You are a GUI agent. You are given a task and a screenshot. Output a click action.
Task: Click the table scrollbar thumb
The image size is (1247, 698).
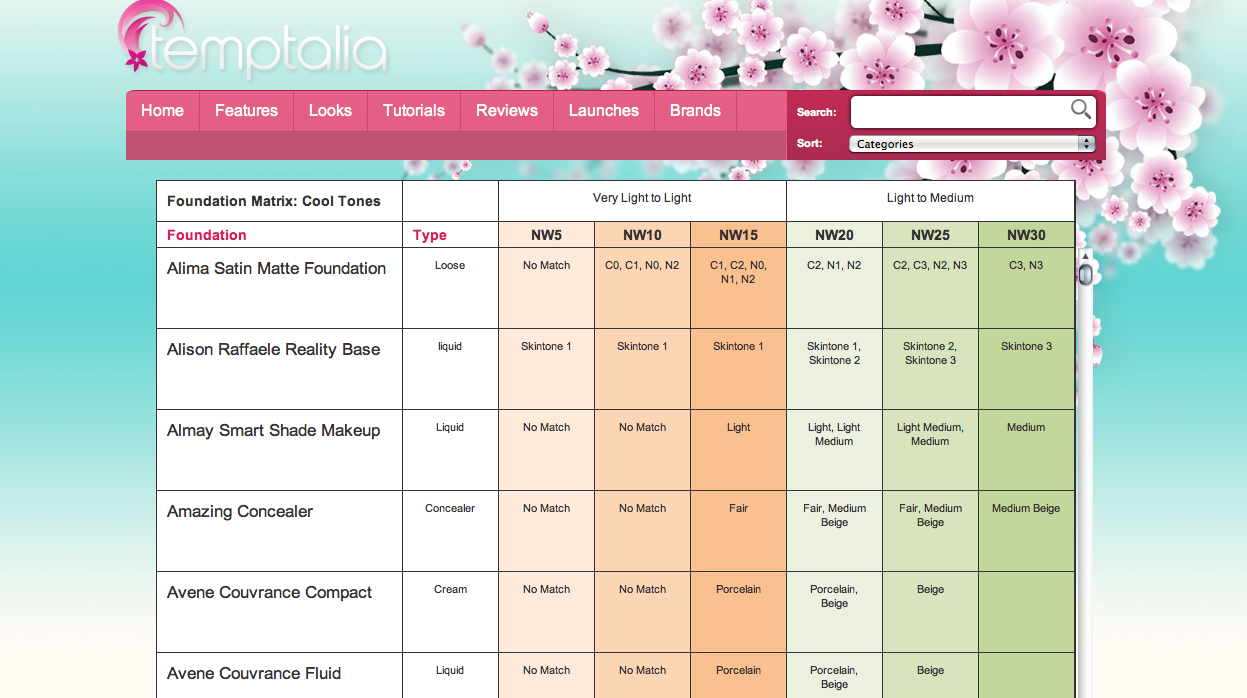[1086, 275]
